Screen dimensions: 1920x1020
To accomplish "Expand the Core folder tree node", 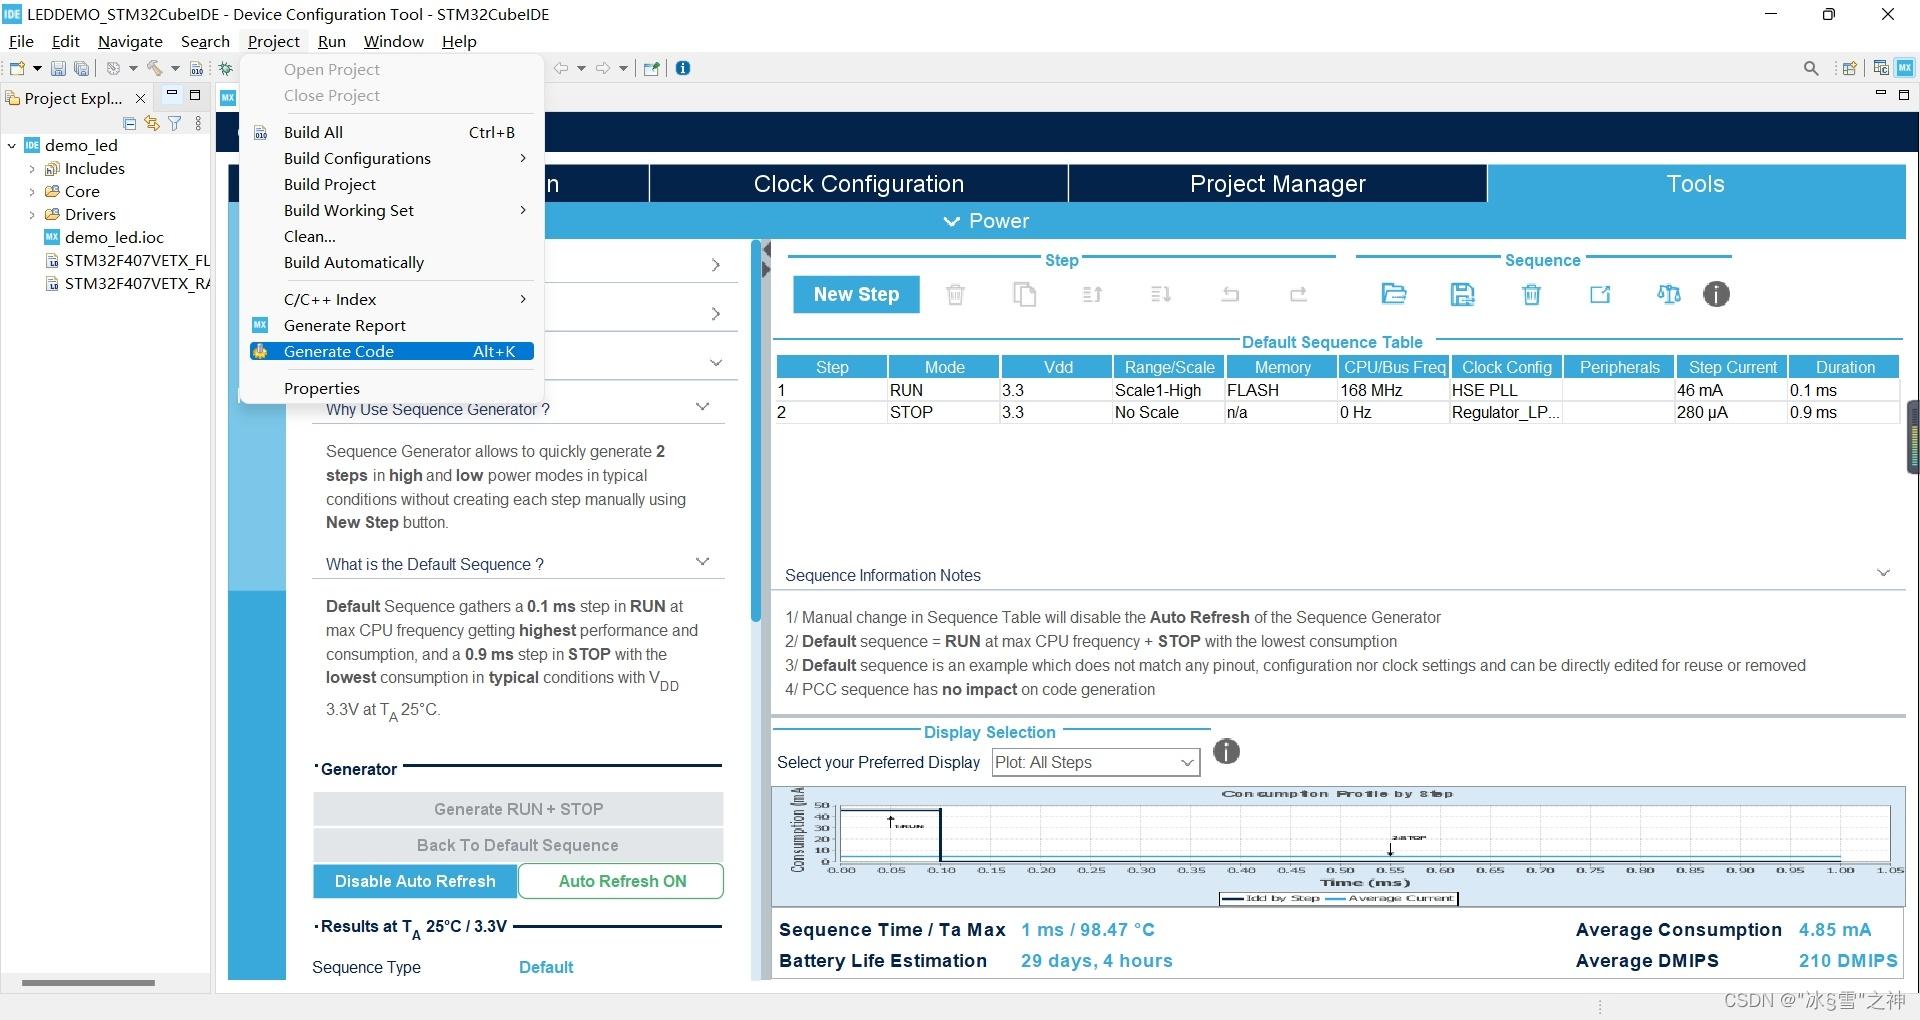I will [32, 192].
